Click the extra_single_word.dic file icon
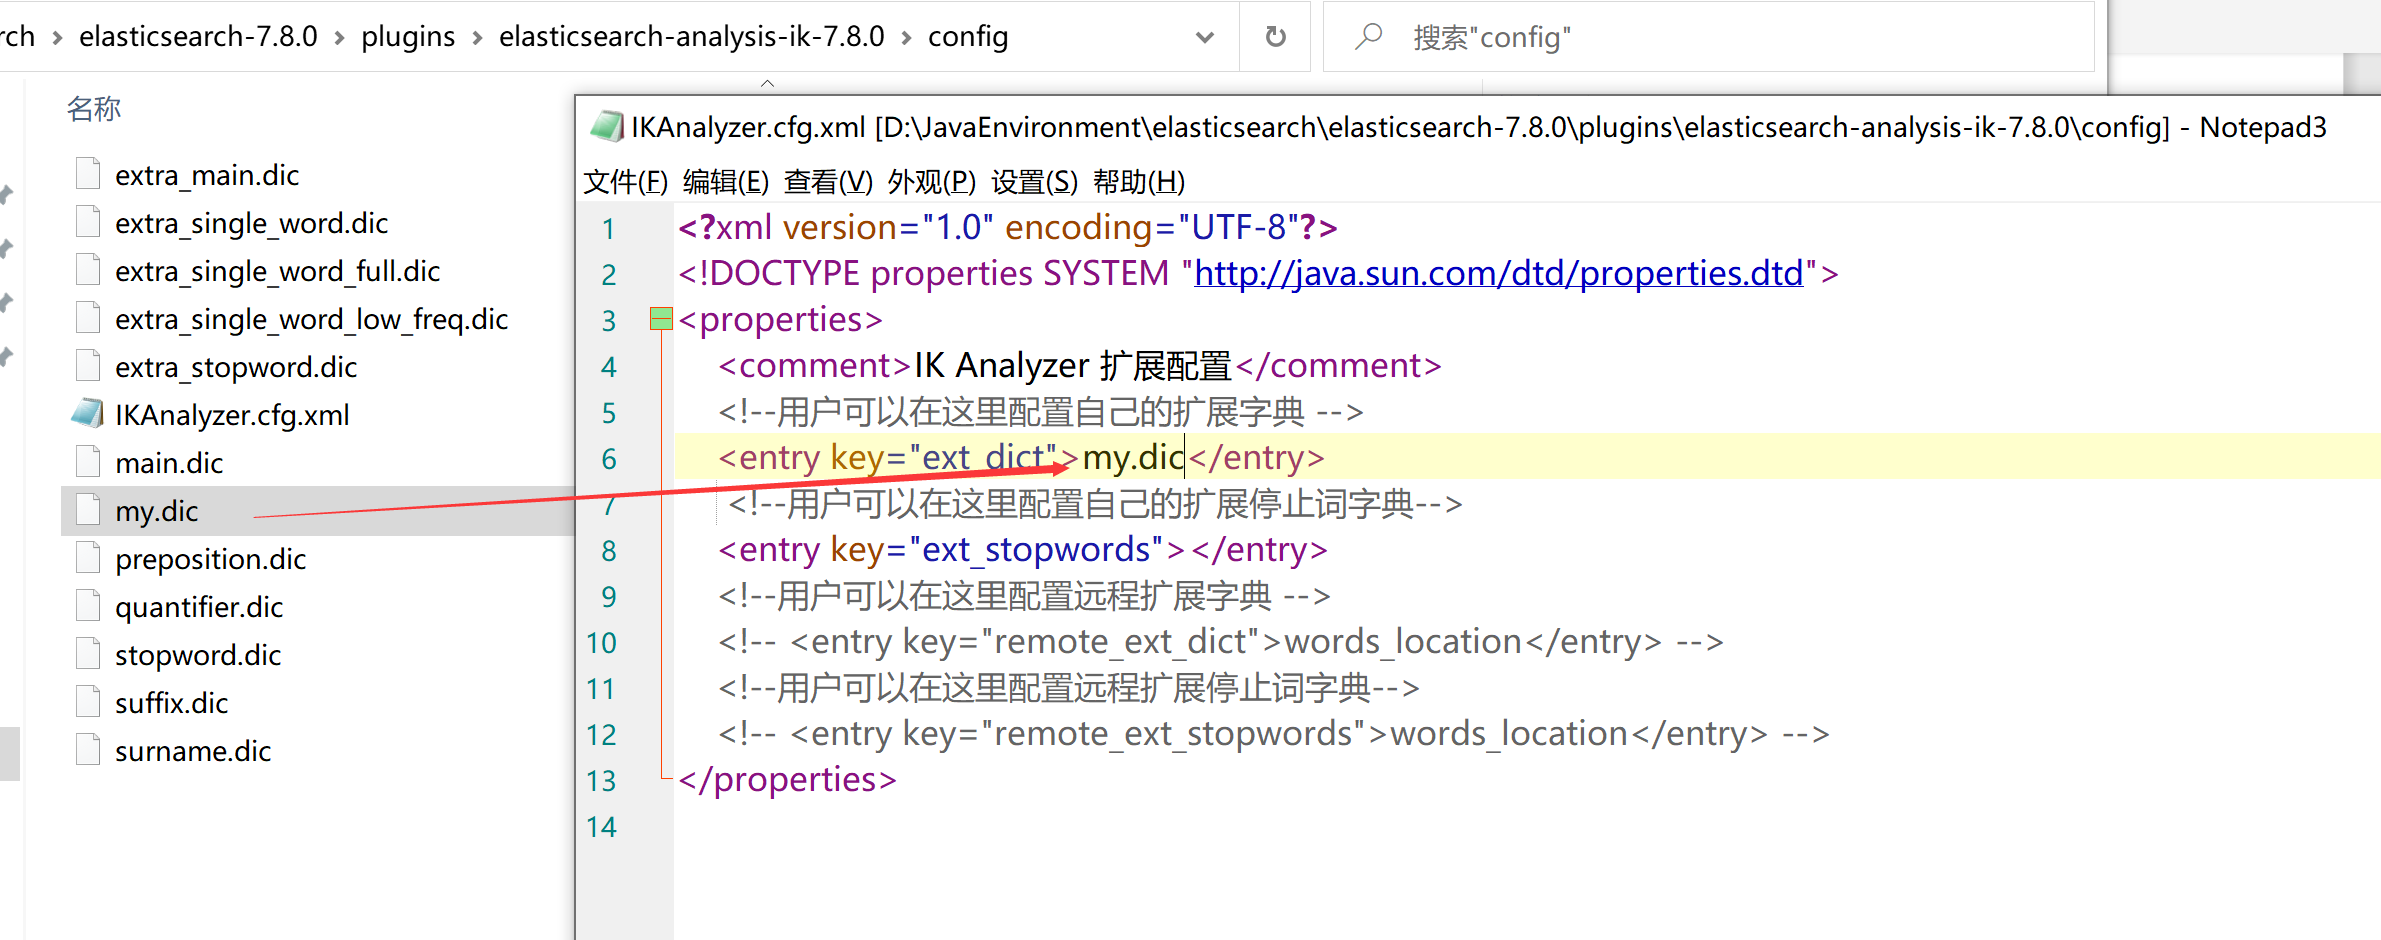 pos(88,222)
